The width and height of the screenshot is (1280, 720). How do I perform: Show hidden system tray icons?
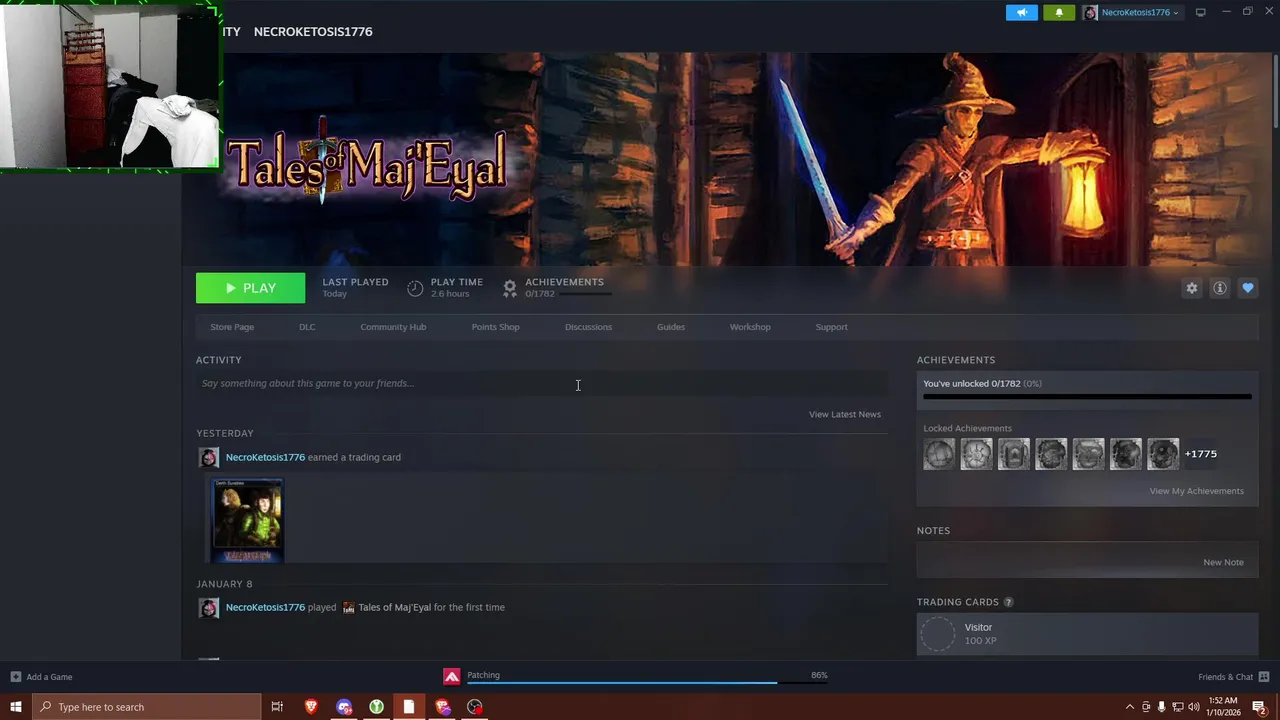coord(1130,707)
